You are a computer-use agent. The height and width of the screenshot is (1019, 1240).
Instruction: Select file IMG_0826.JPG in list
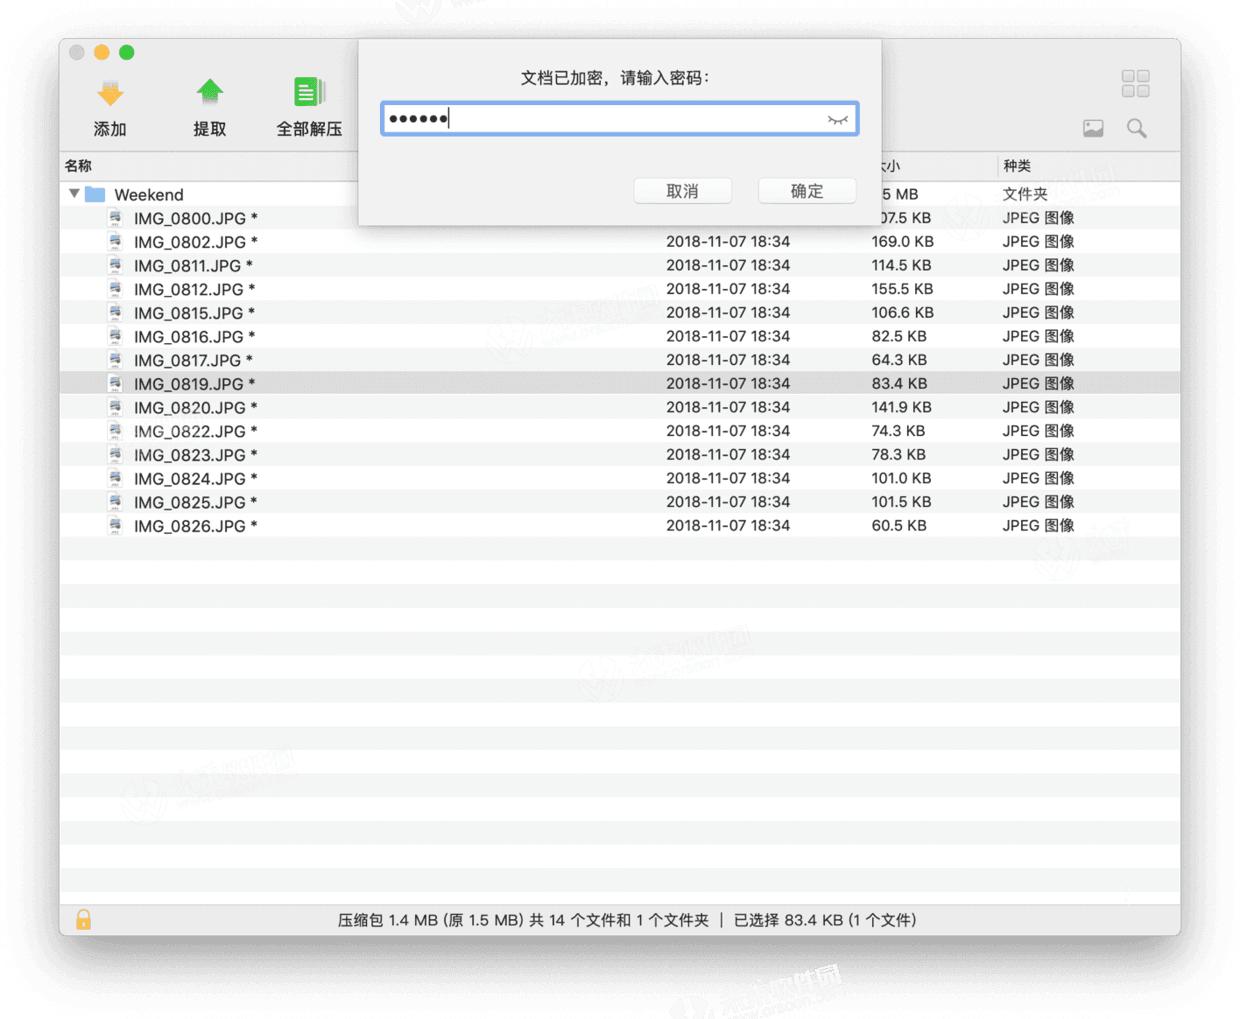click(x=189, y=526)
